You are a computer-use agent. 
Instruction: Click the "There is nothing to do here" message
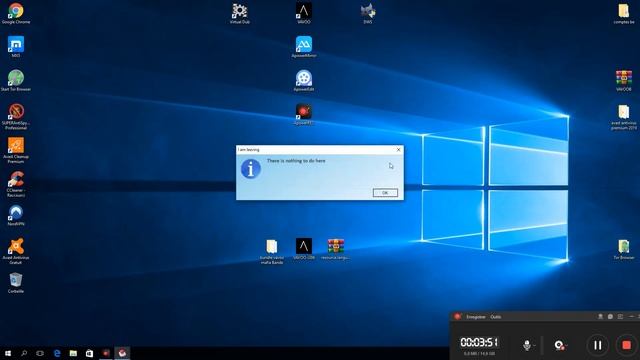click(296, 161)
